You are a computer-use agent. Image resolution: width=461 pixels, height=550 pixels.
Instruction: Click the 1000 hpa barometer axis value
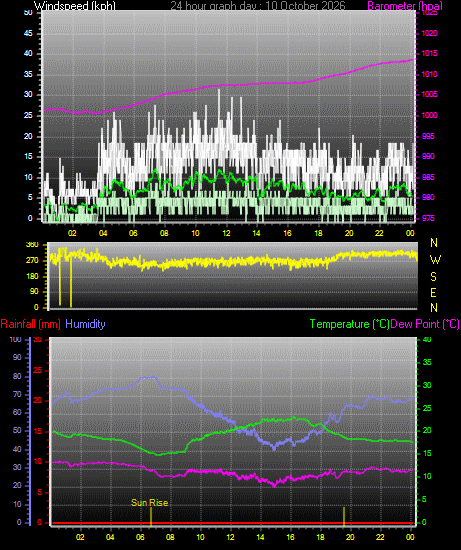point(429,115)
